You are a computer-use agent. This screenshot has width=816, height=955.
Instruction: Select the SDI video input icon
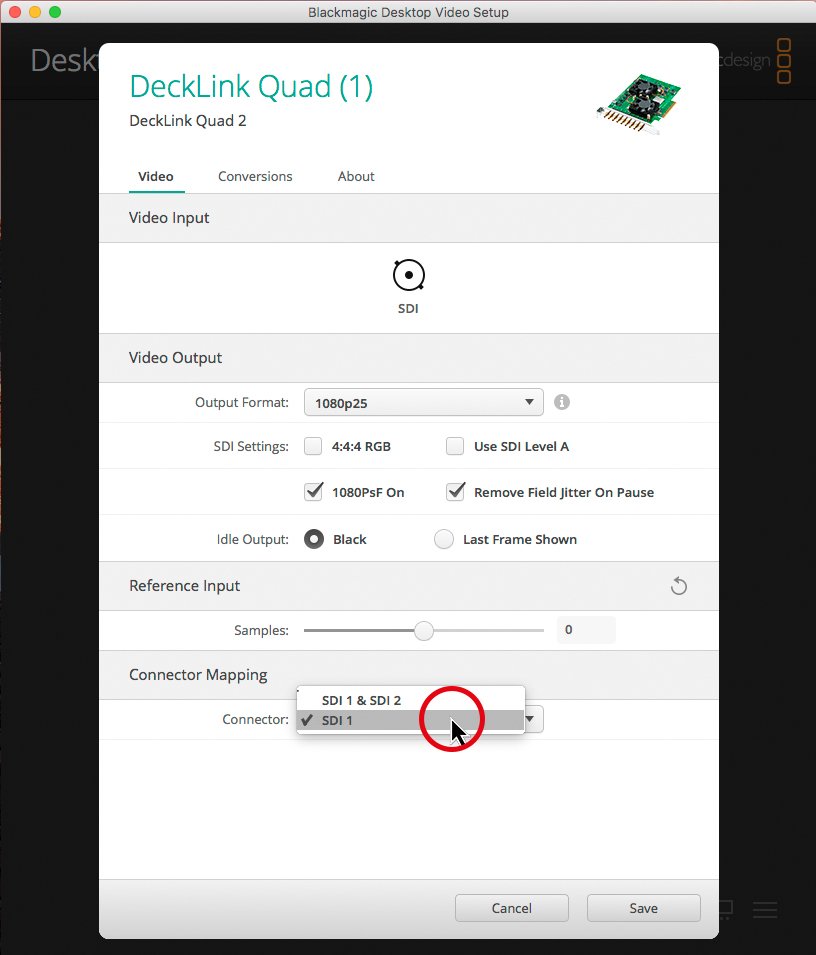tap(409, 275)
